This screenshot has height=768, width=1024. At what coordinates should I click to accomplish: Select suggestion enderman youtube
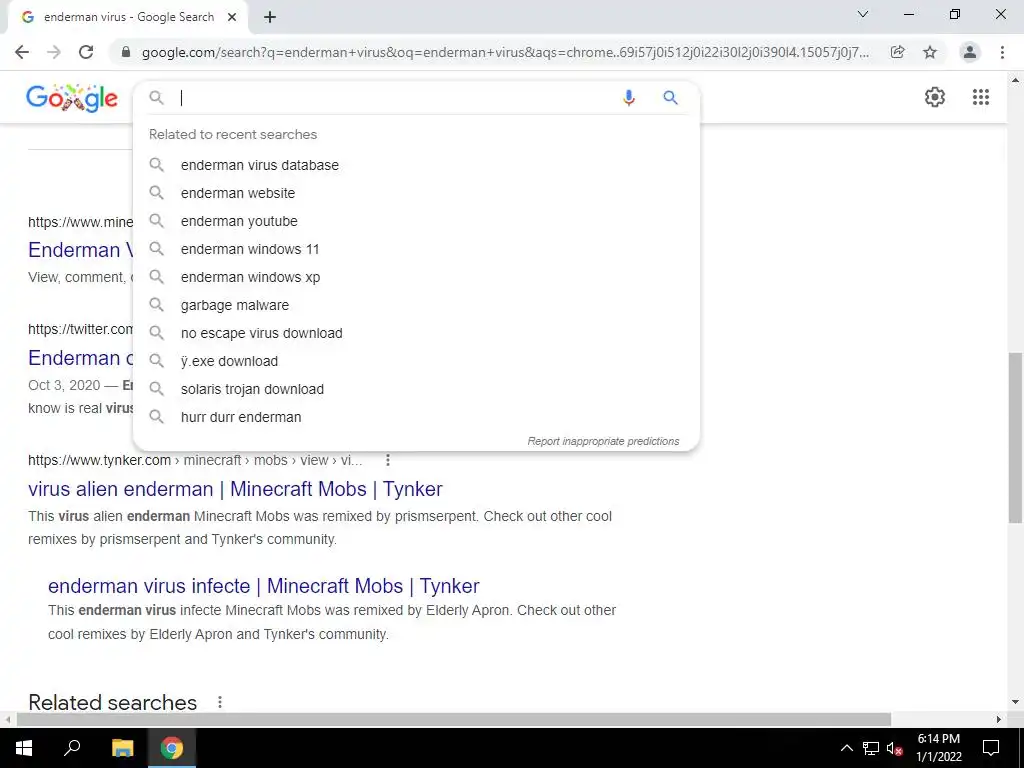[x=416, y=221]
